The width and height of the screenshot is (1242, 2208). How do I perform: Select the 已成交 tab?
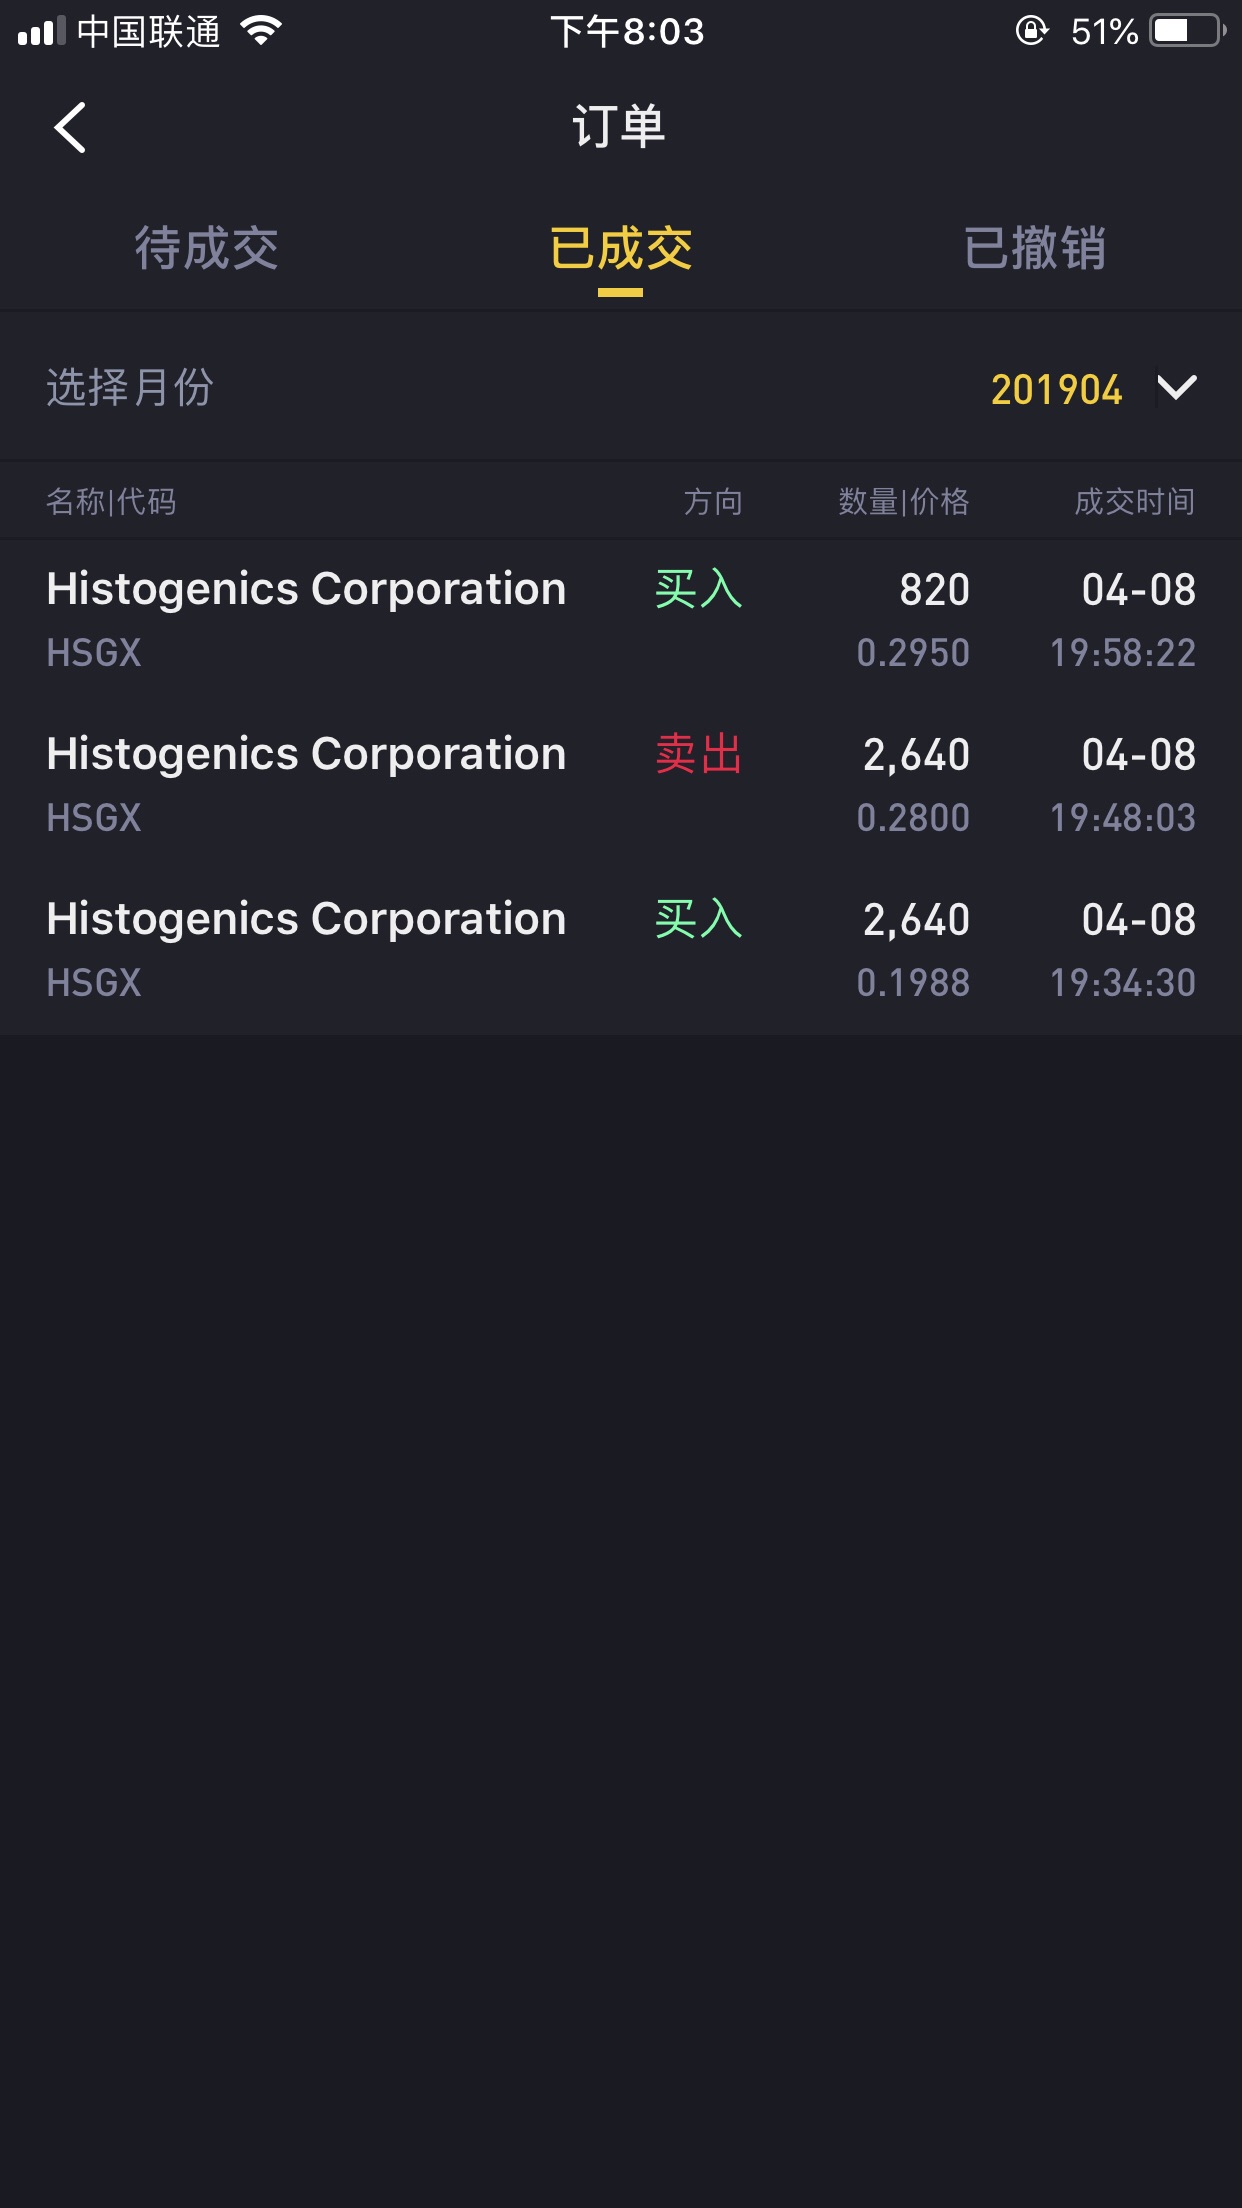pyautogui.click(x=620, y=248)
